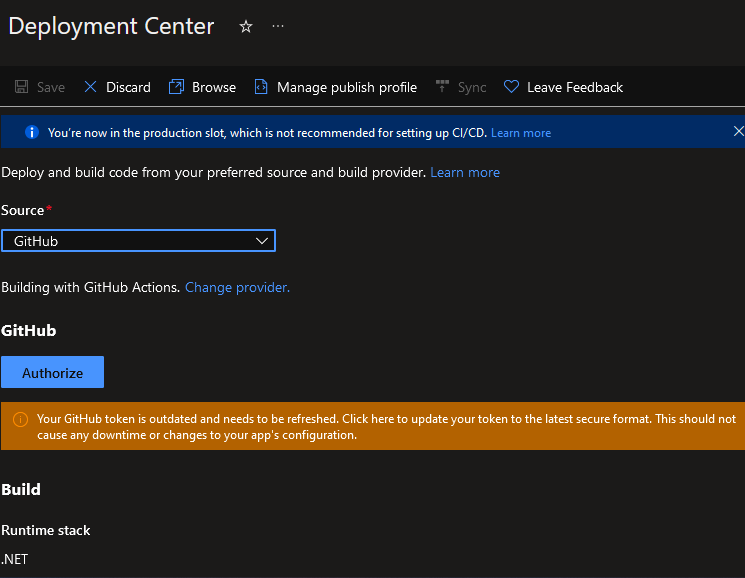Open the Source GitHub dropdown
This screenshot has height=578, width=745.
pyautogui.click(x=138, y=241)
